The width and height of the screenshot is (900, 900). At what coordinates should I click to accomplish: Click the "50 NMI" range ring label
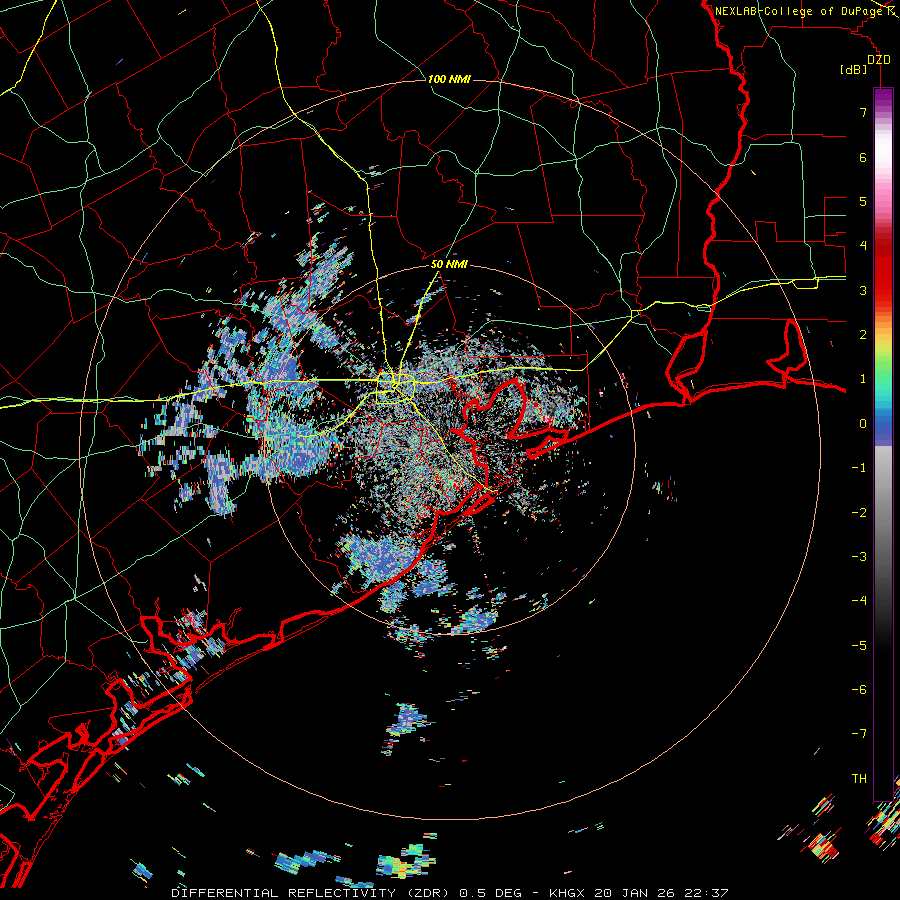(x=449, y=265)
